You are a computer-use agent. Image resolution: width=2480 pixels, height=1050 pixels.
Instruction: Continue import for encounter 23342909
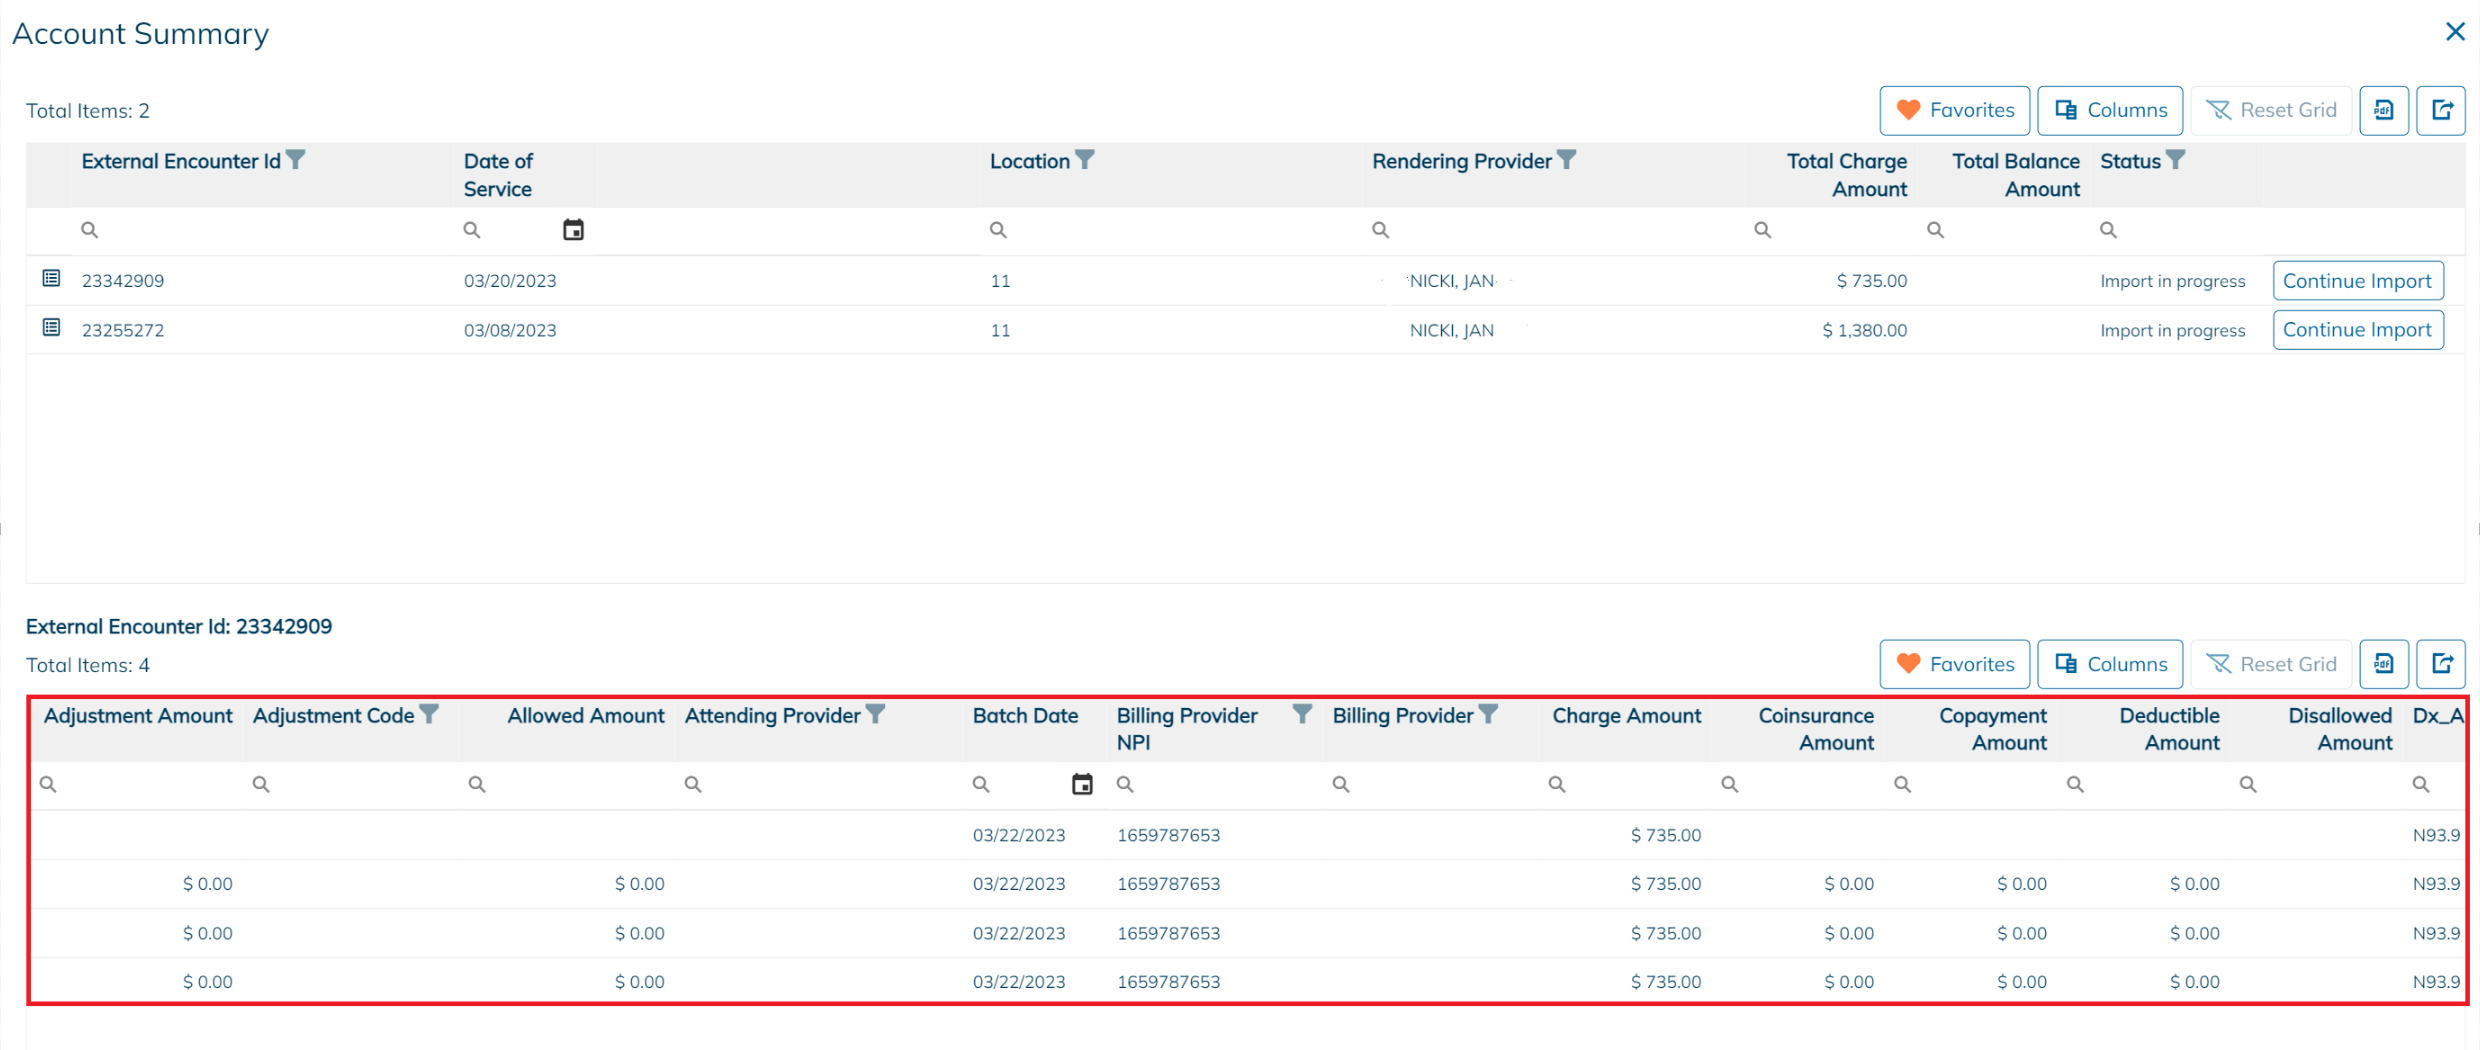[x=2357, y=281]
